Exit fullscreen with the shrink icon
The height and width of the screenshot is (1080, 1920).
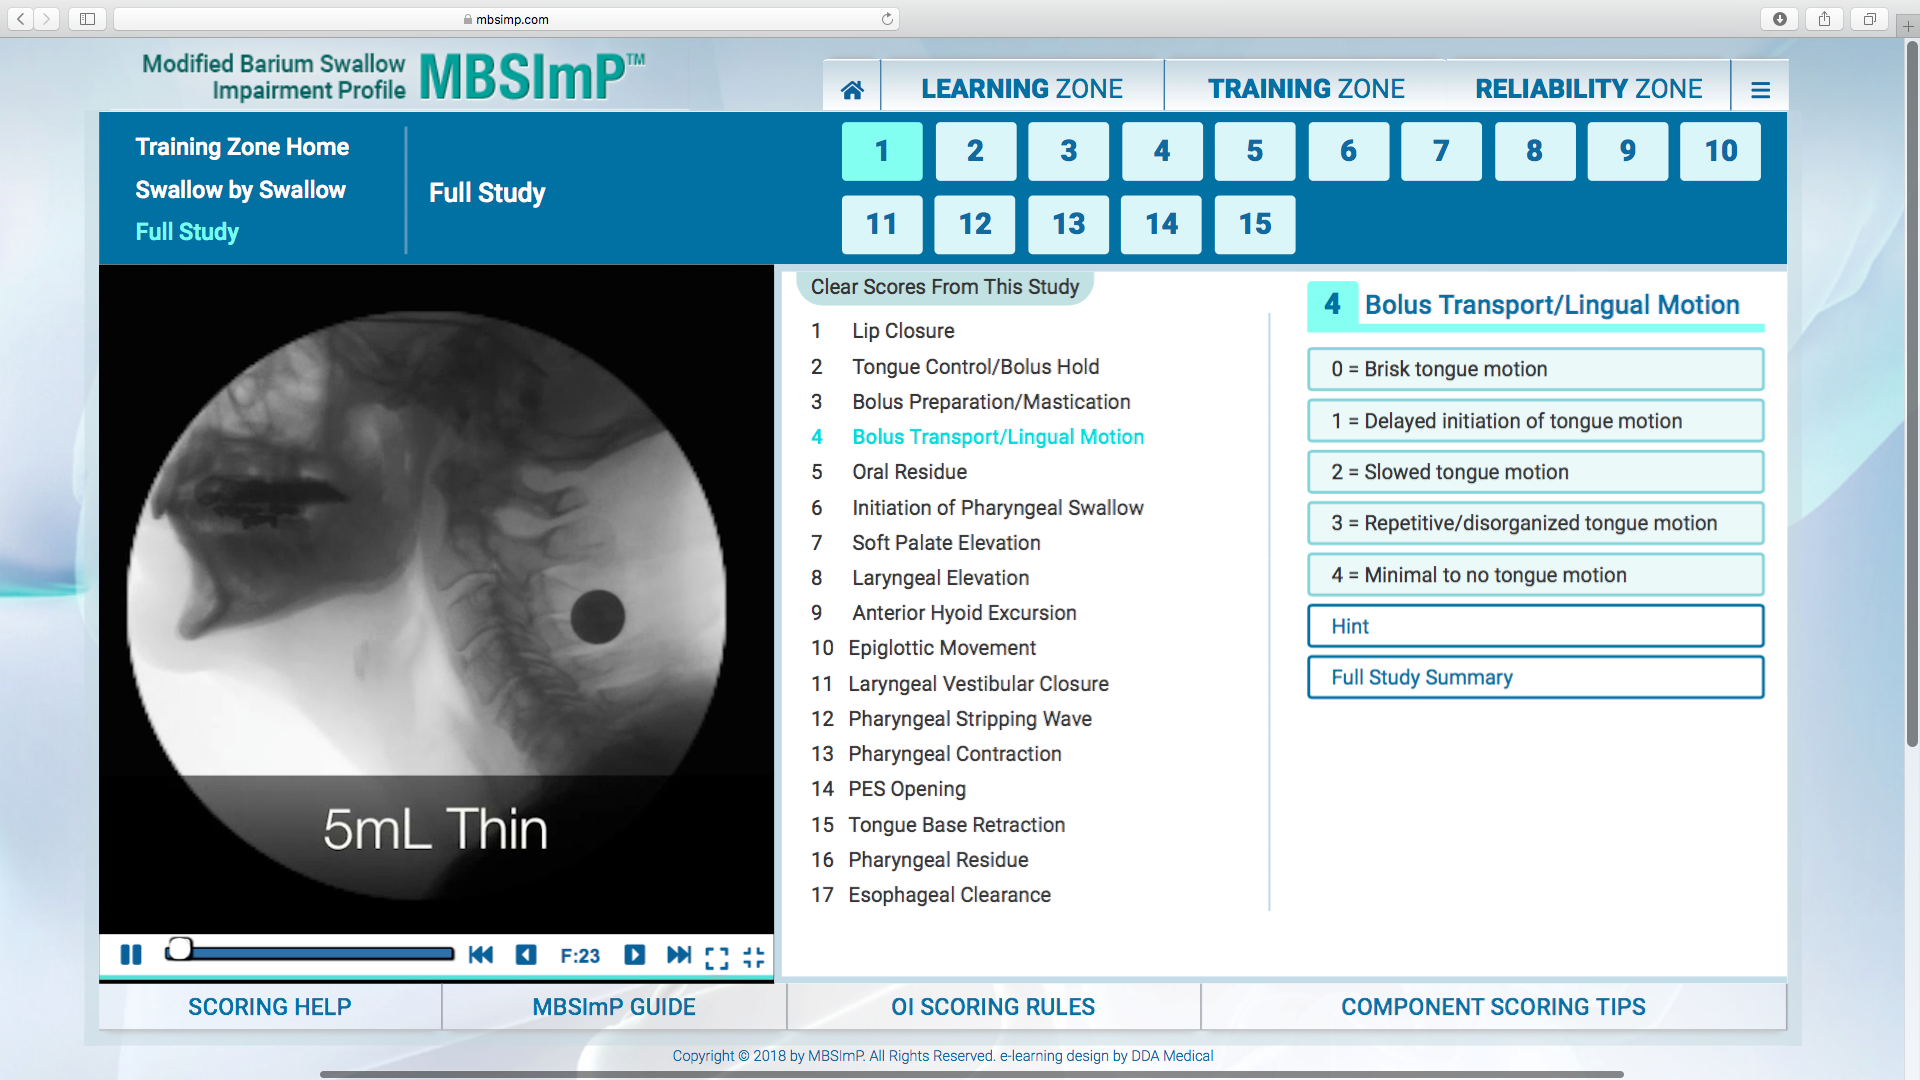pyautogui.click(x=754, y=957)
